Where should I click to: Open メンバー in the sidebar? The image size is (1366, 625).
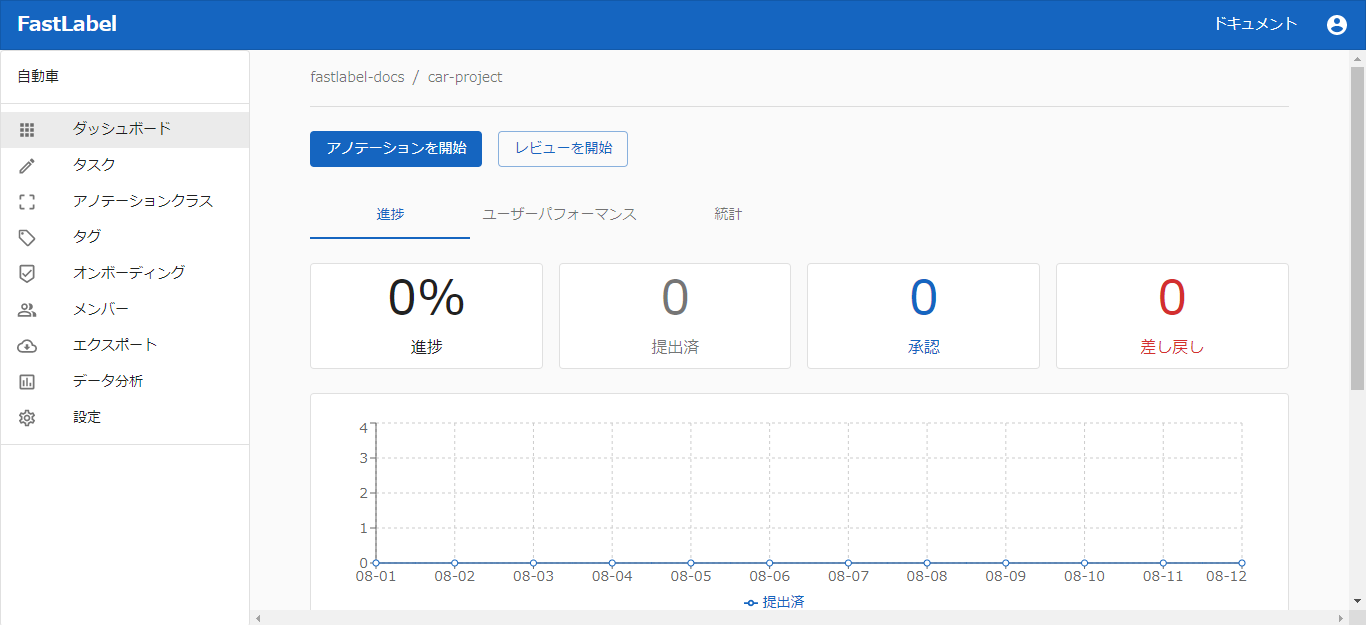(125, 310)
